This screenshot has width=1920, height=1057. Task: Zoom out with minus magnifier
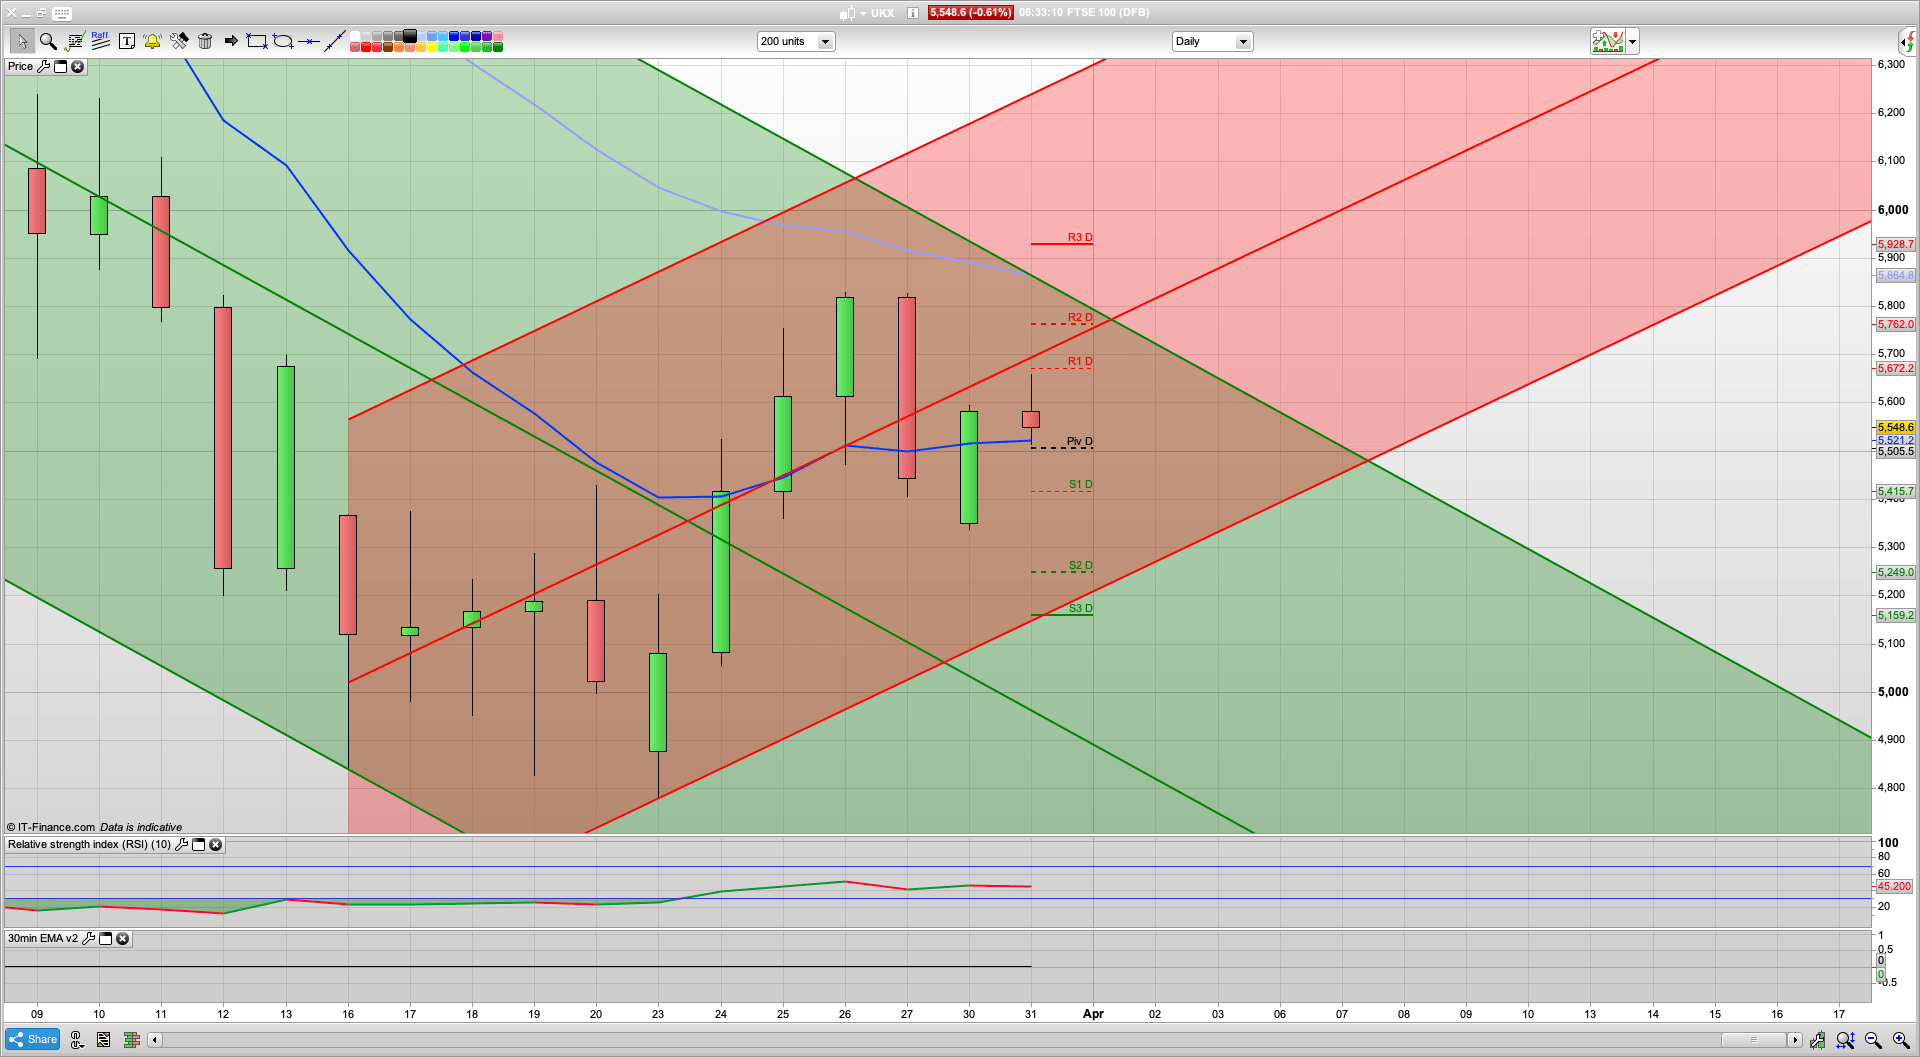click(x=1873, y=1040)
